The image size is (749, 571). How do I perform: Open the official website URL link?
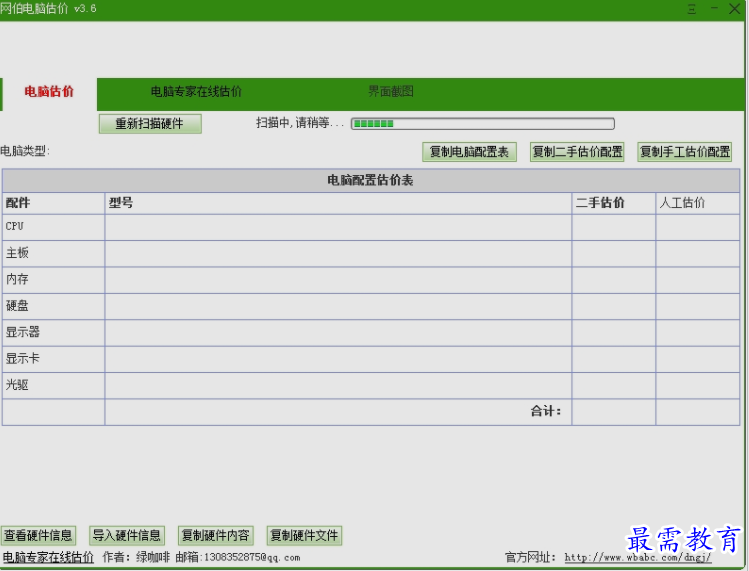tap(638, 557)
